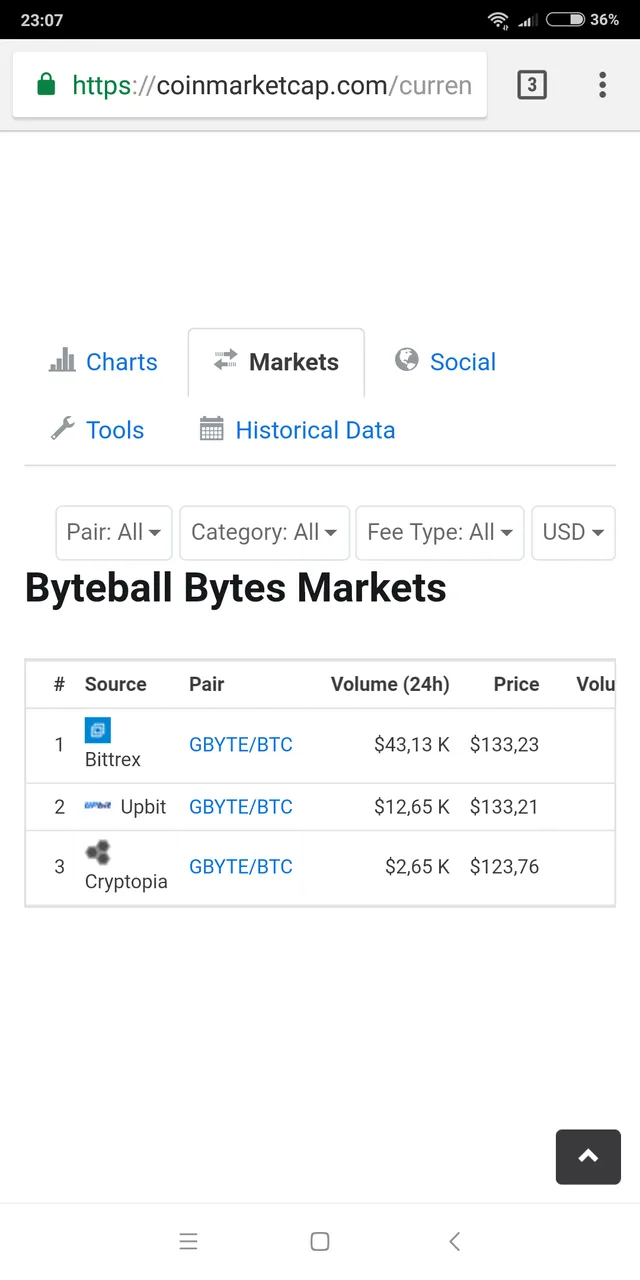This screenshot has height=1280, width=640.
Task: Click the Upbit source name
Action: coord(143,807)
